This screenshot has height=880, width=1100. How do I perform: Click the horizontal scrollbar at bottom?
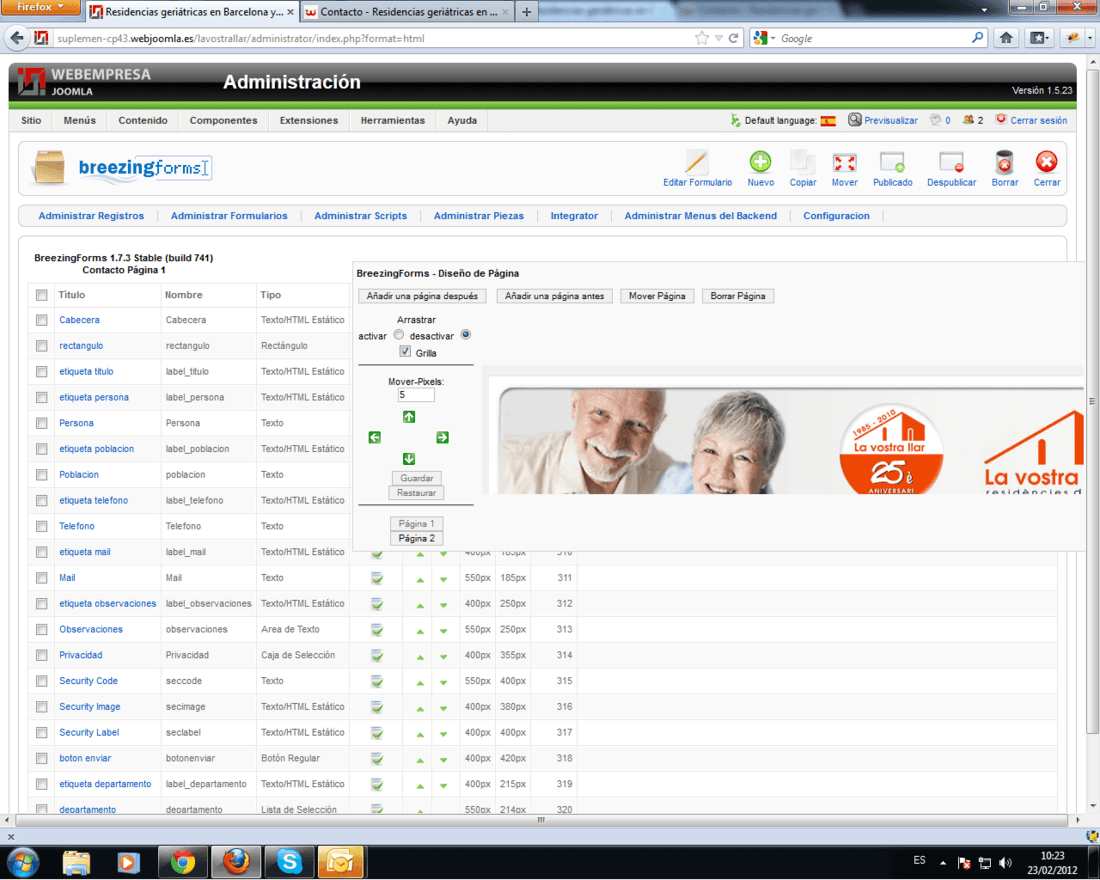[x=540, y=820]
